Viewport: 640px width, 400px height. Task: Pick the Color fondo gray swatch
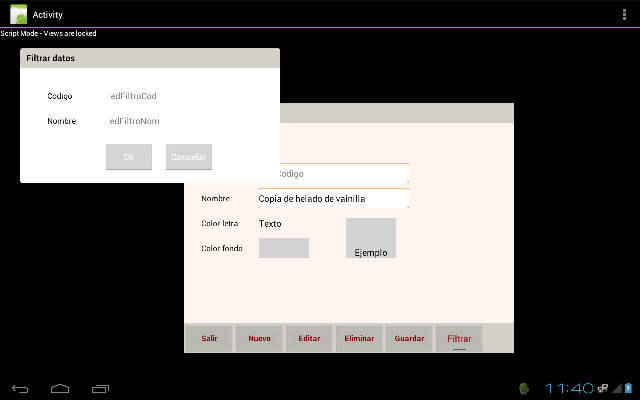(284, 248)
